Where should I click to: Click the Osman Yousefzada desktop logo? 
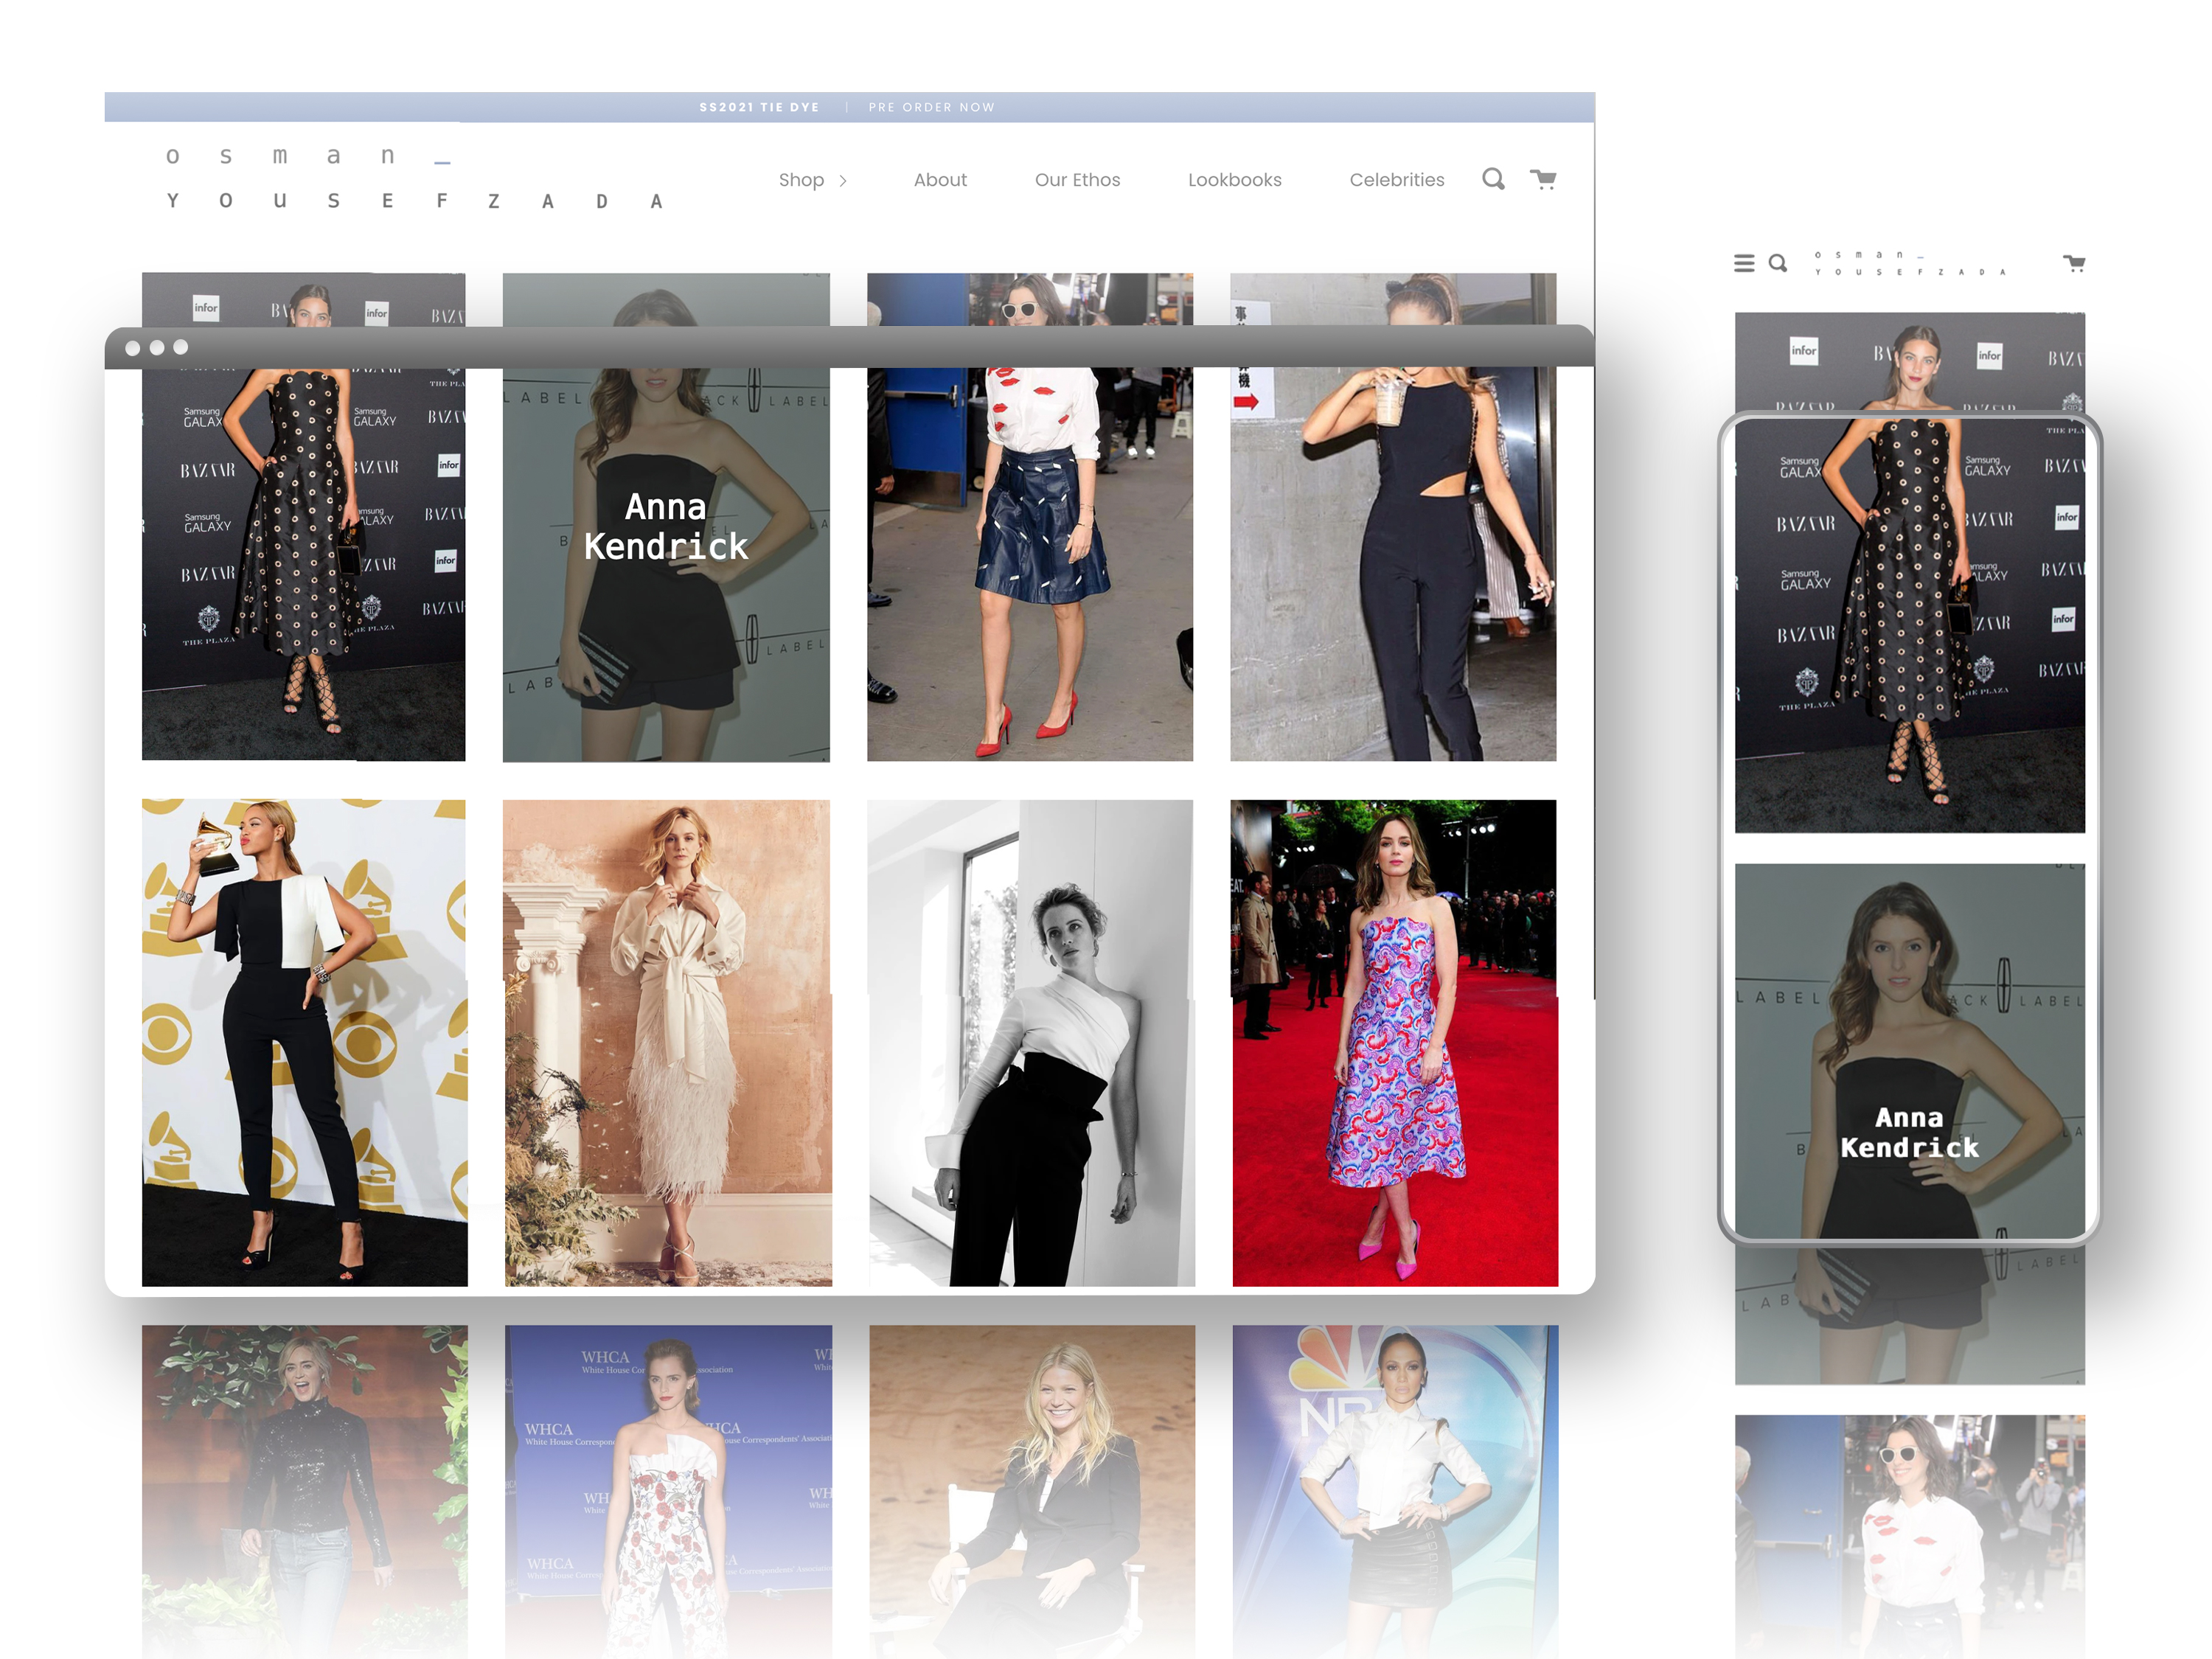pos(413,179)
